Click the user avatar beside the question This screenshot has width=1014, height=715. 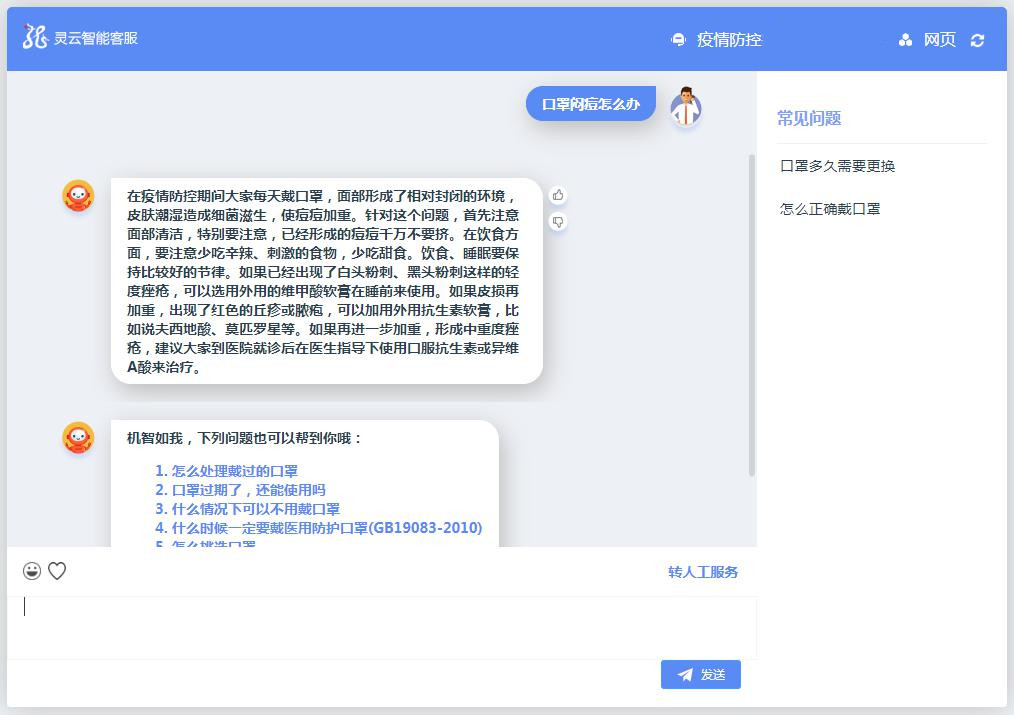click(x=685, y=107)
